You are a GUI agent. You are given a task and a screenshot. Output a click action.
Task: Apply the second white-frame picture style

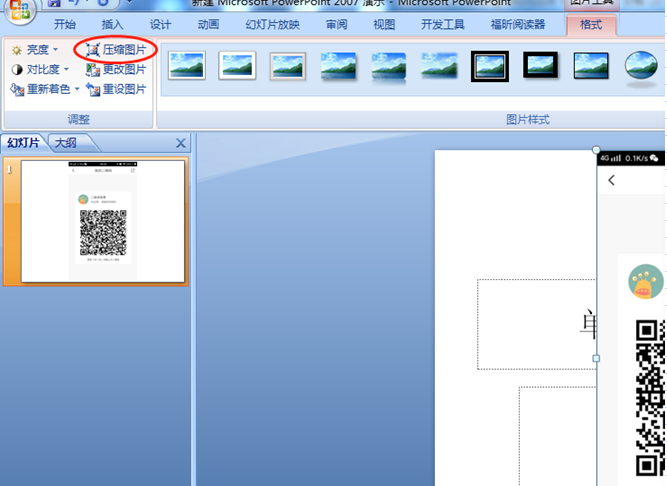click(237, 66)
